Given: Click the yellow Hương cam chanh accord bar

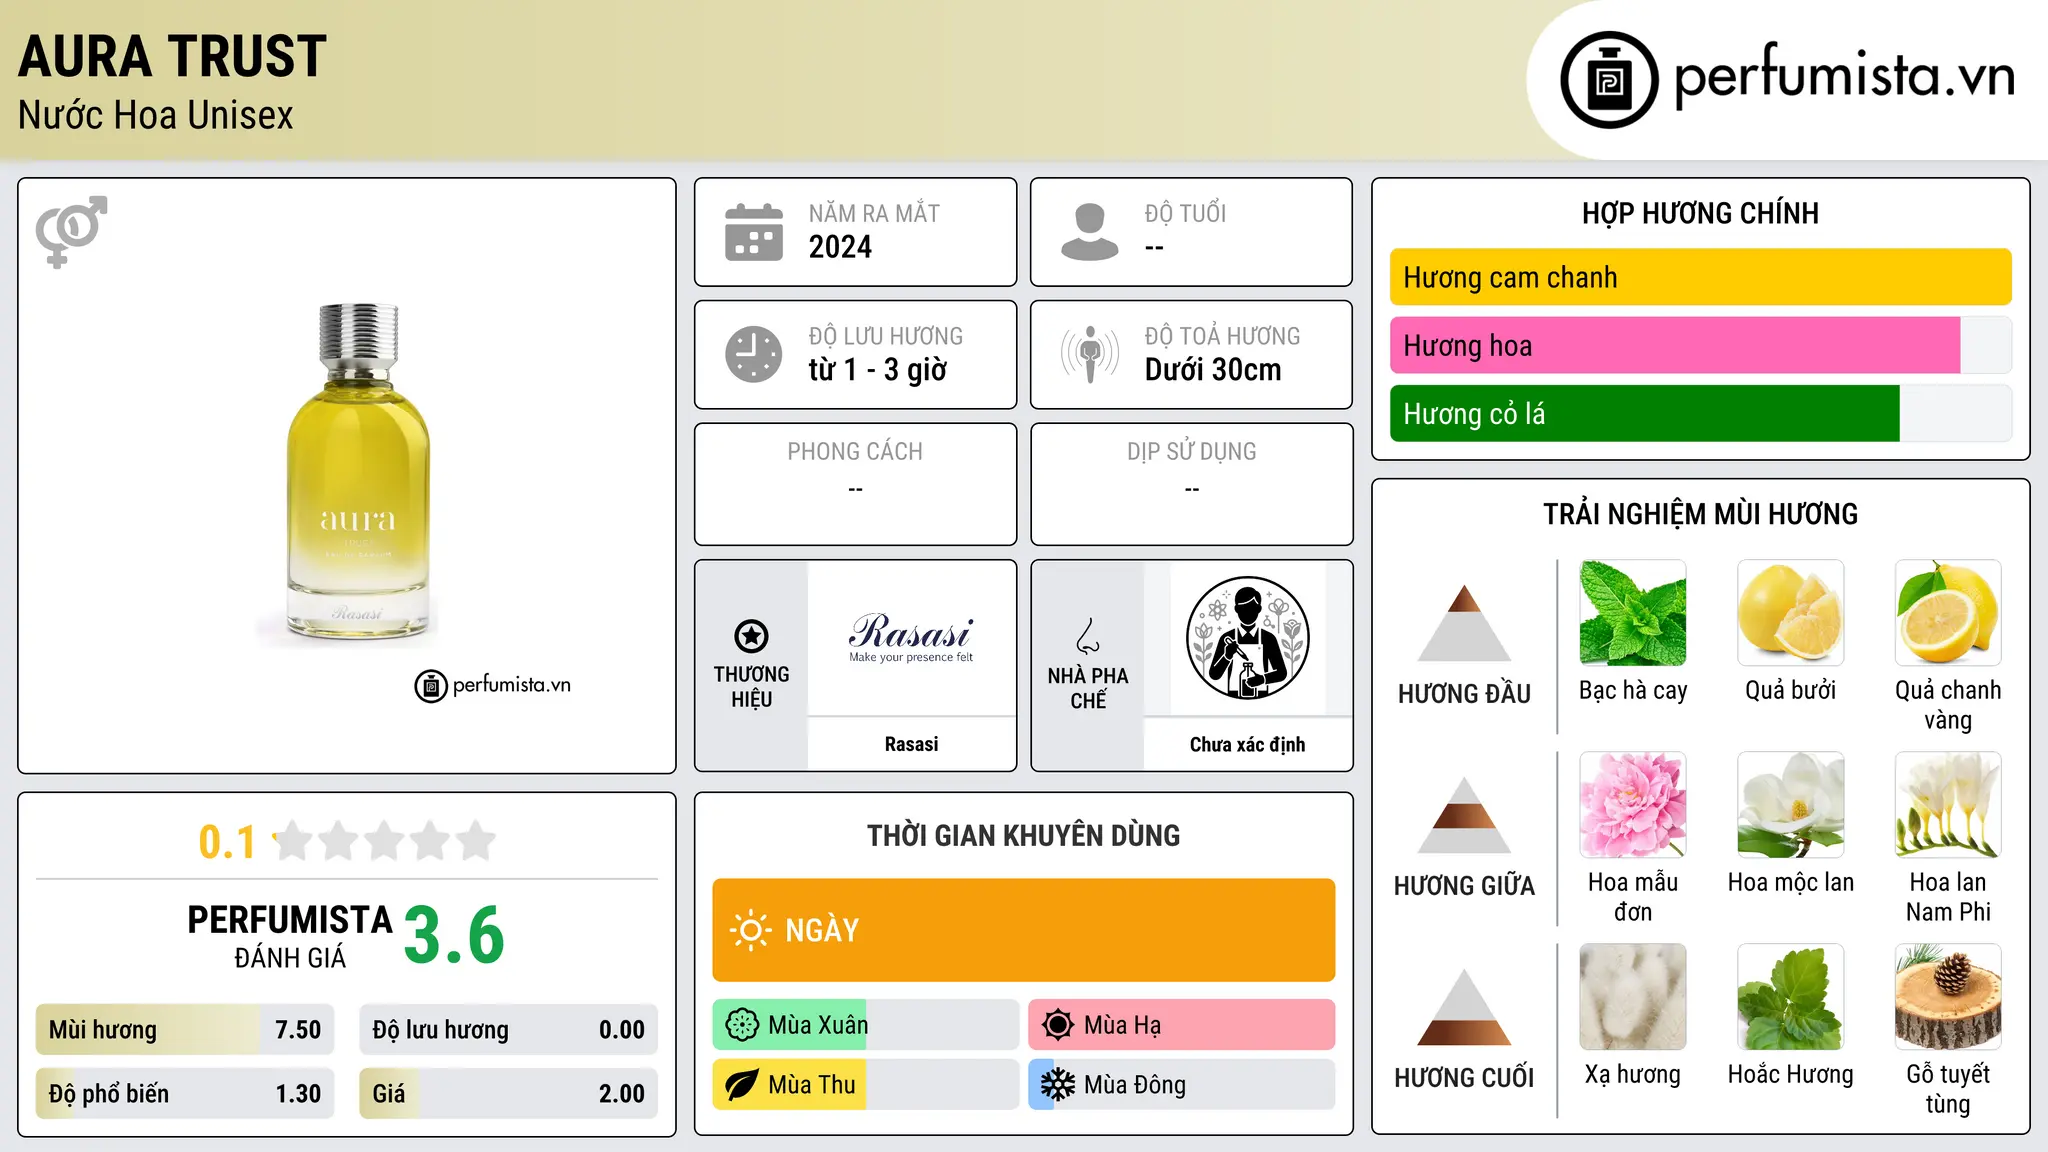Looking at the screenshot, I should (x=1700, y=277).
